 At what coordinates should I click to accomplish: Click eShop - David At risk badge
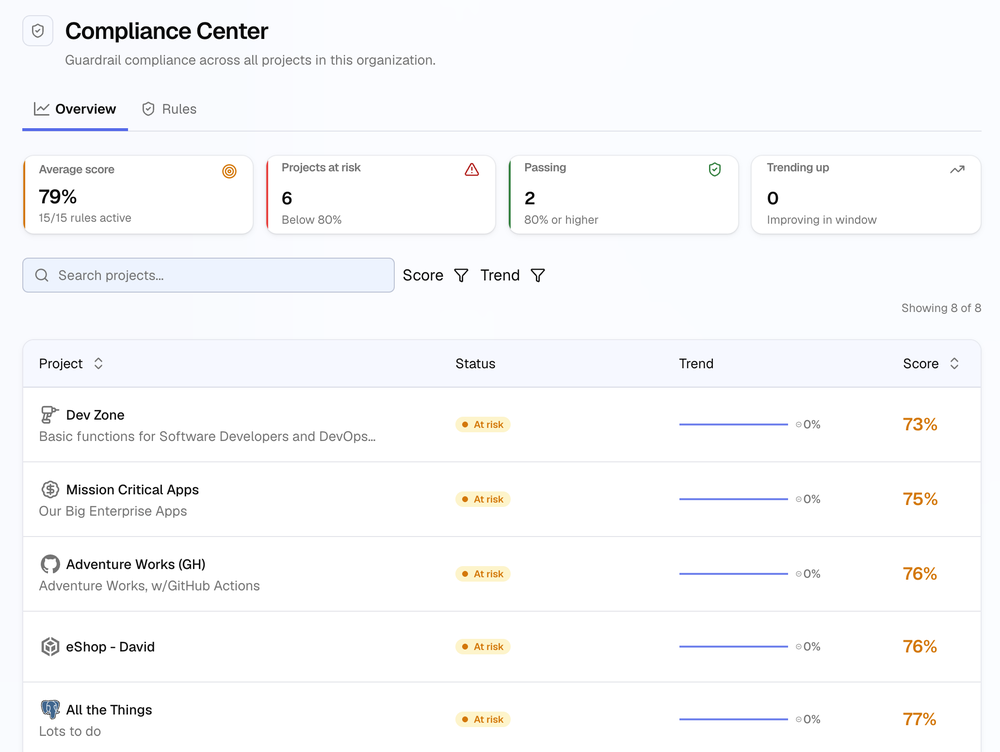(483, 647)
